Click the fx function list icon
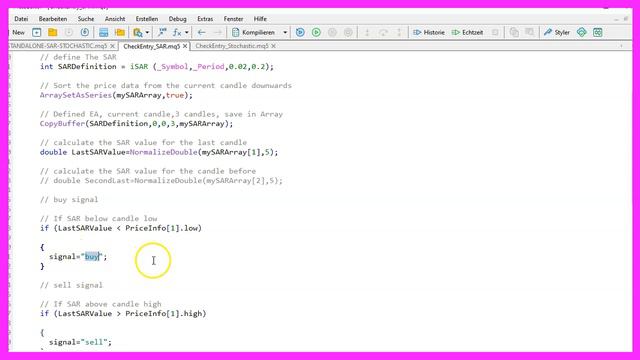The width and height of the screenshot is (640, 360). point(177,32)
